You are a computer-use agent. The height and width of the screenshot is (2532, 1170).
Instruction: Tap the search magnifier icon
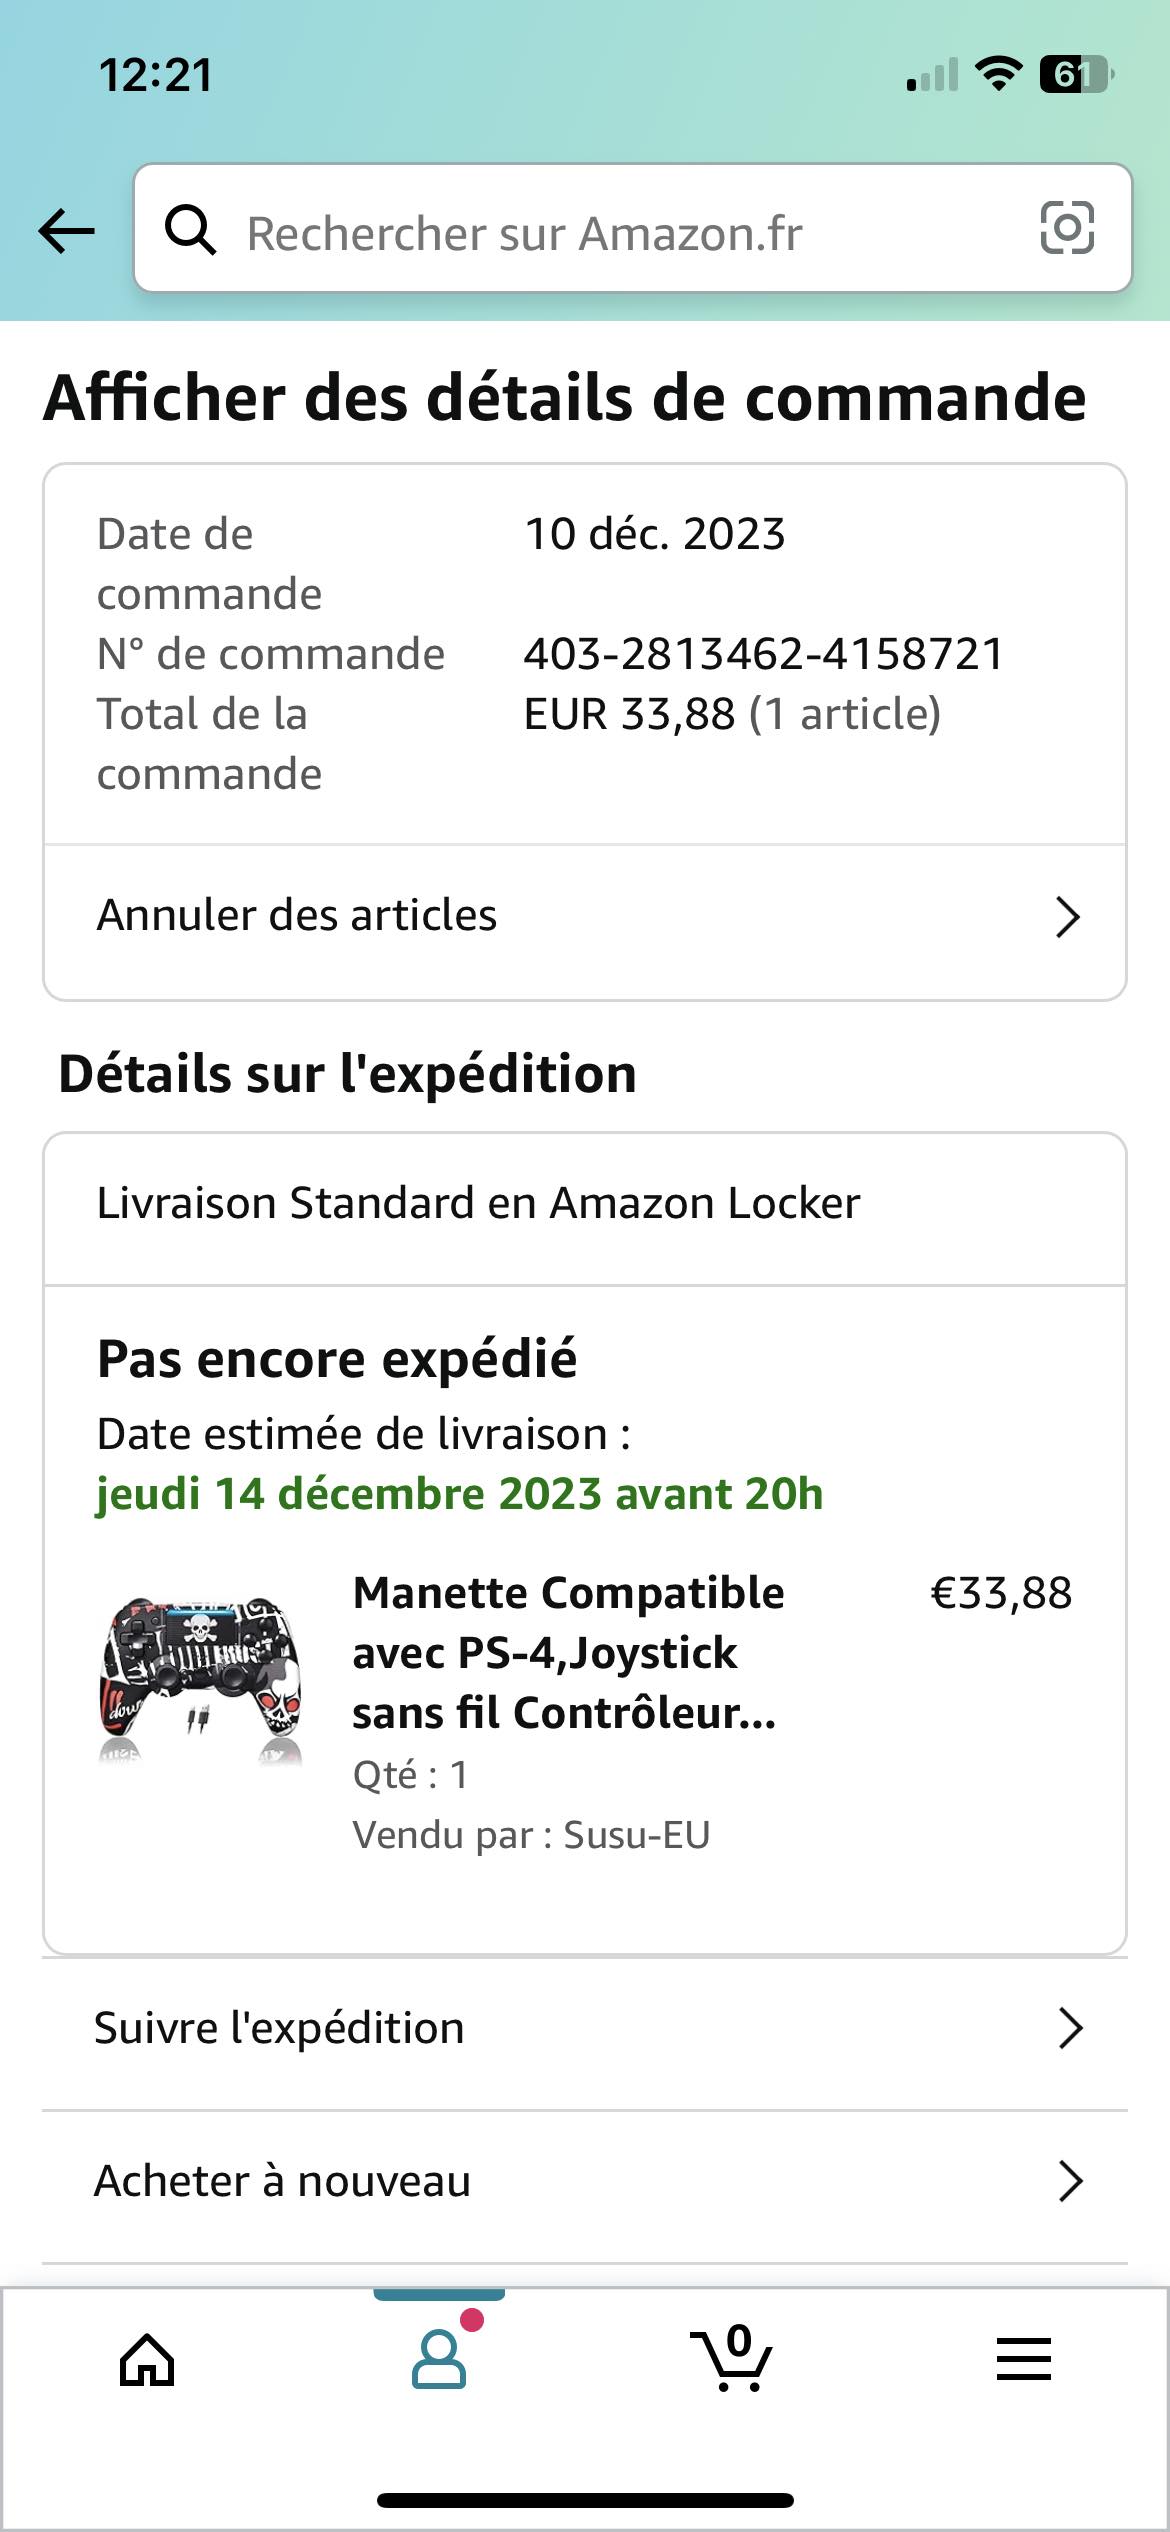click(x=190, y=231)
